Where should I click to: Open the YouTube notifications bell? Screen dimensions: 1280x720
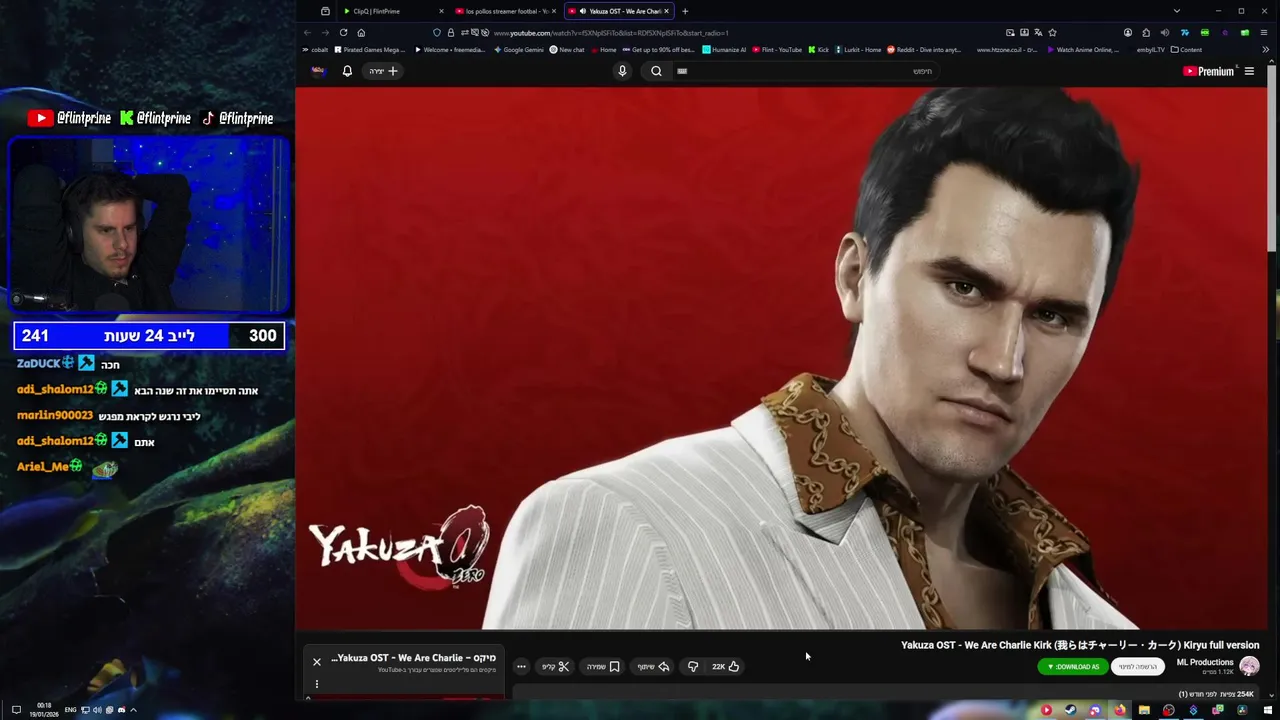click(347, 71)
